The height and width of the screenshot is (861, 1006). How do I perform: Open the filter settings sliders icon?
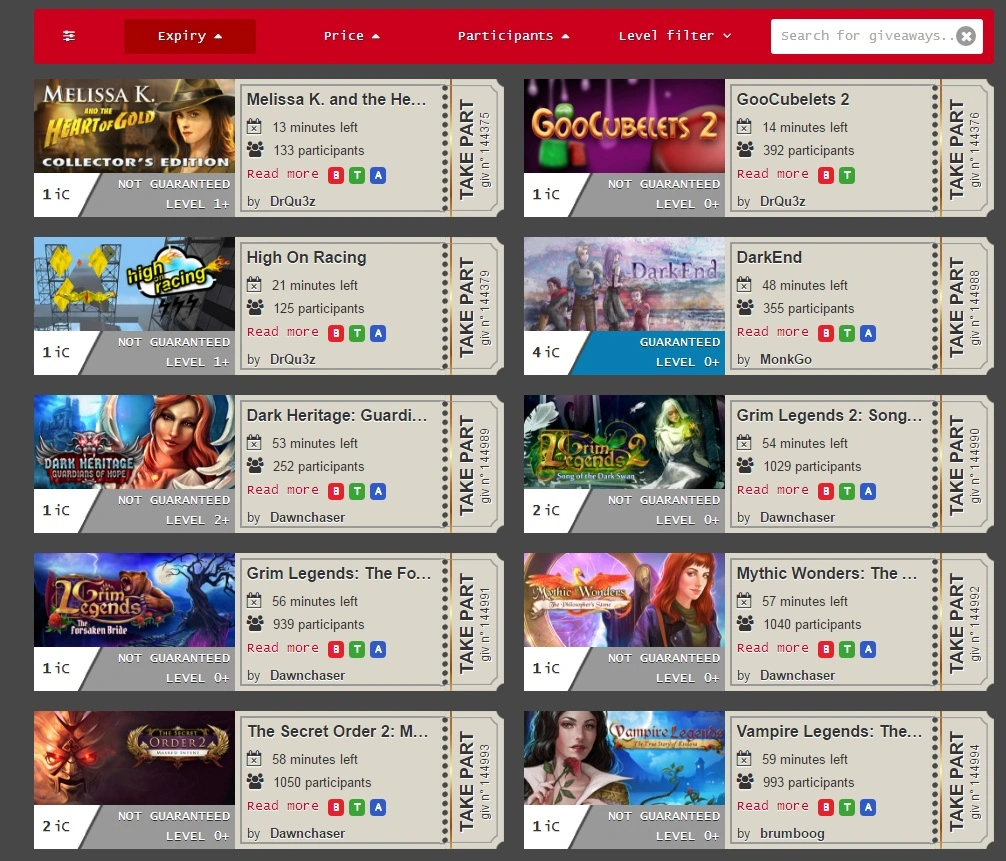click(69, 36)
